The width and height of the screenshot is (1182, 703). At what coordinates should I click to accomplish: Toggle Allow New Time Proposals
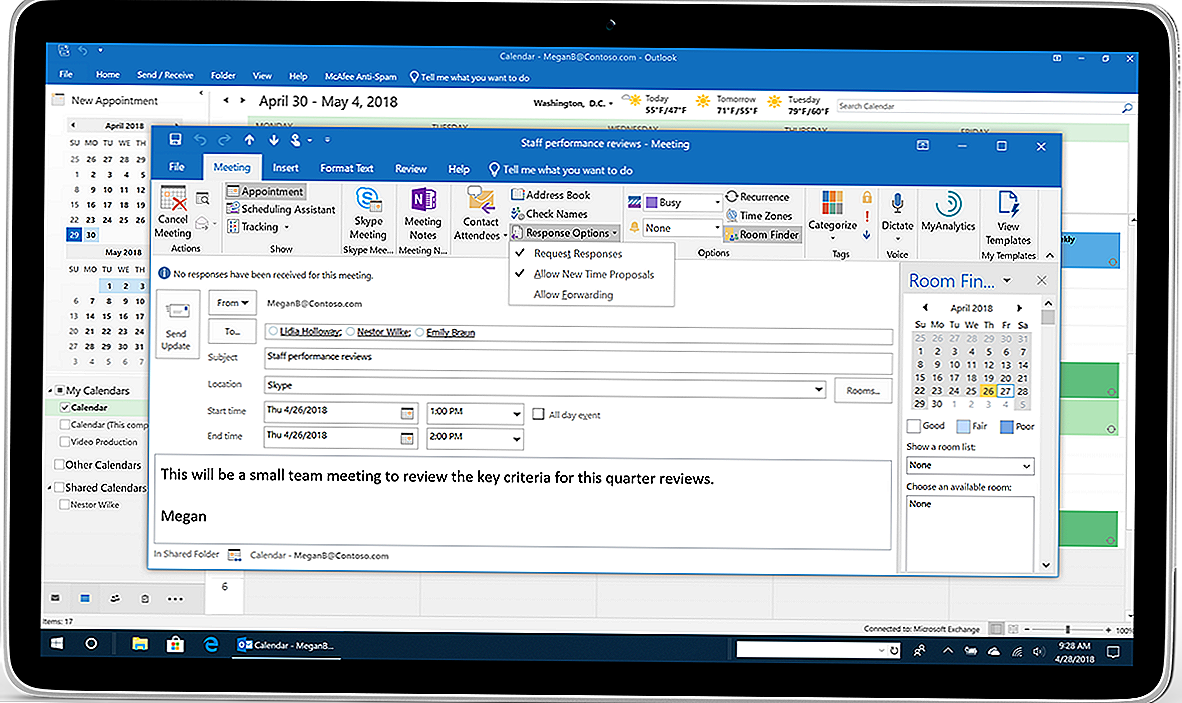tap(593, 274)
